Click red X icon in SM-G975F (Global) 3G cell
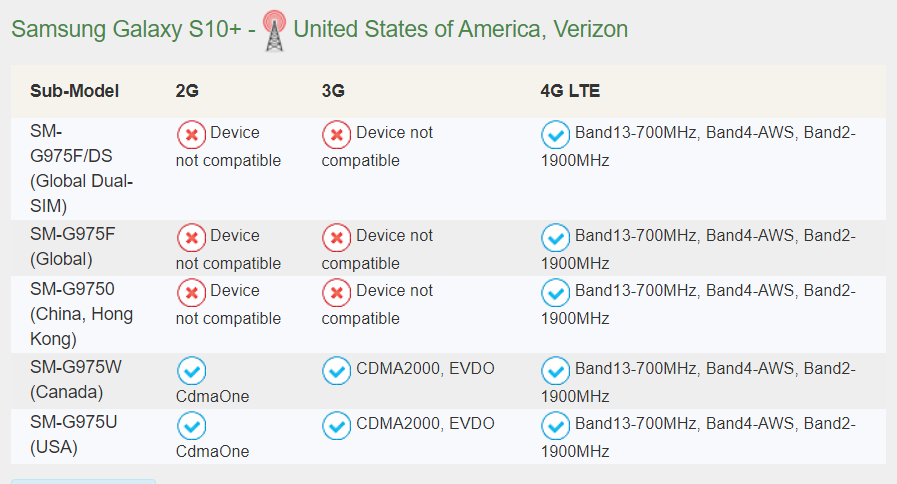Screen dimensions: 897x484 point(337,238)
